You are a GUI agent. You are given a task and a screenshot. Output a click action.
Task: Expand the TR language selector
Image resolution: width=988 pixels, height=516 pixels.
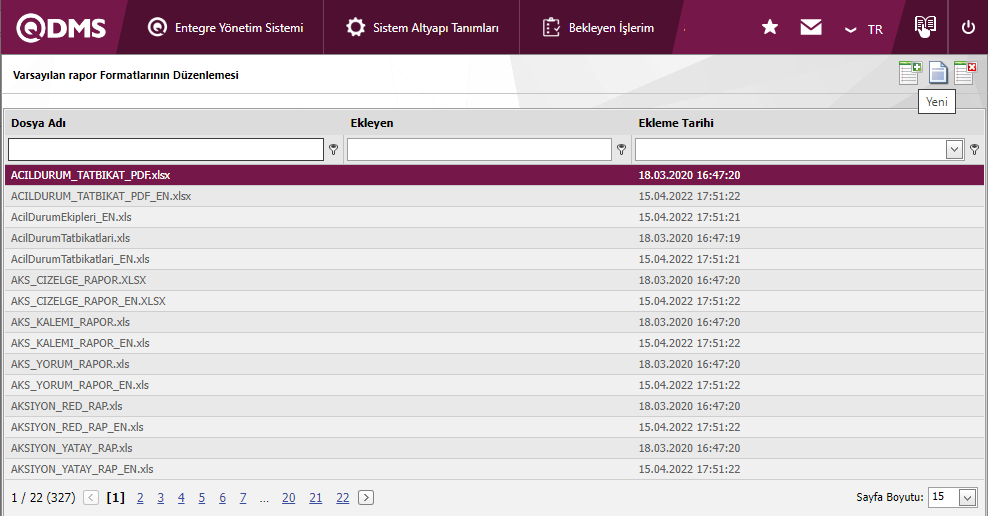(x=864, y=30)
